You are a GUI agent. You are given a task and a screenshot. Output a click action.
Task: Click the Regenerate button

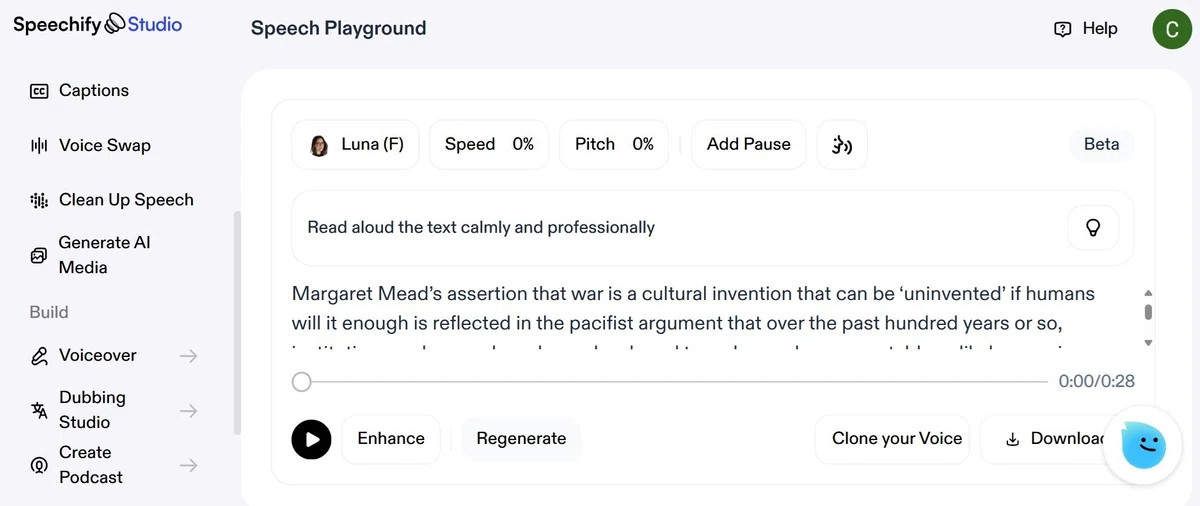(521, 439)
